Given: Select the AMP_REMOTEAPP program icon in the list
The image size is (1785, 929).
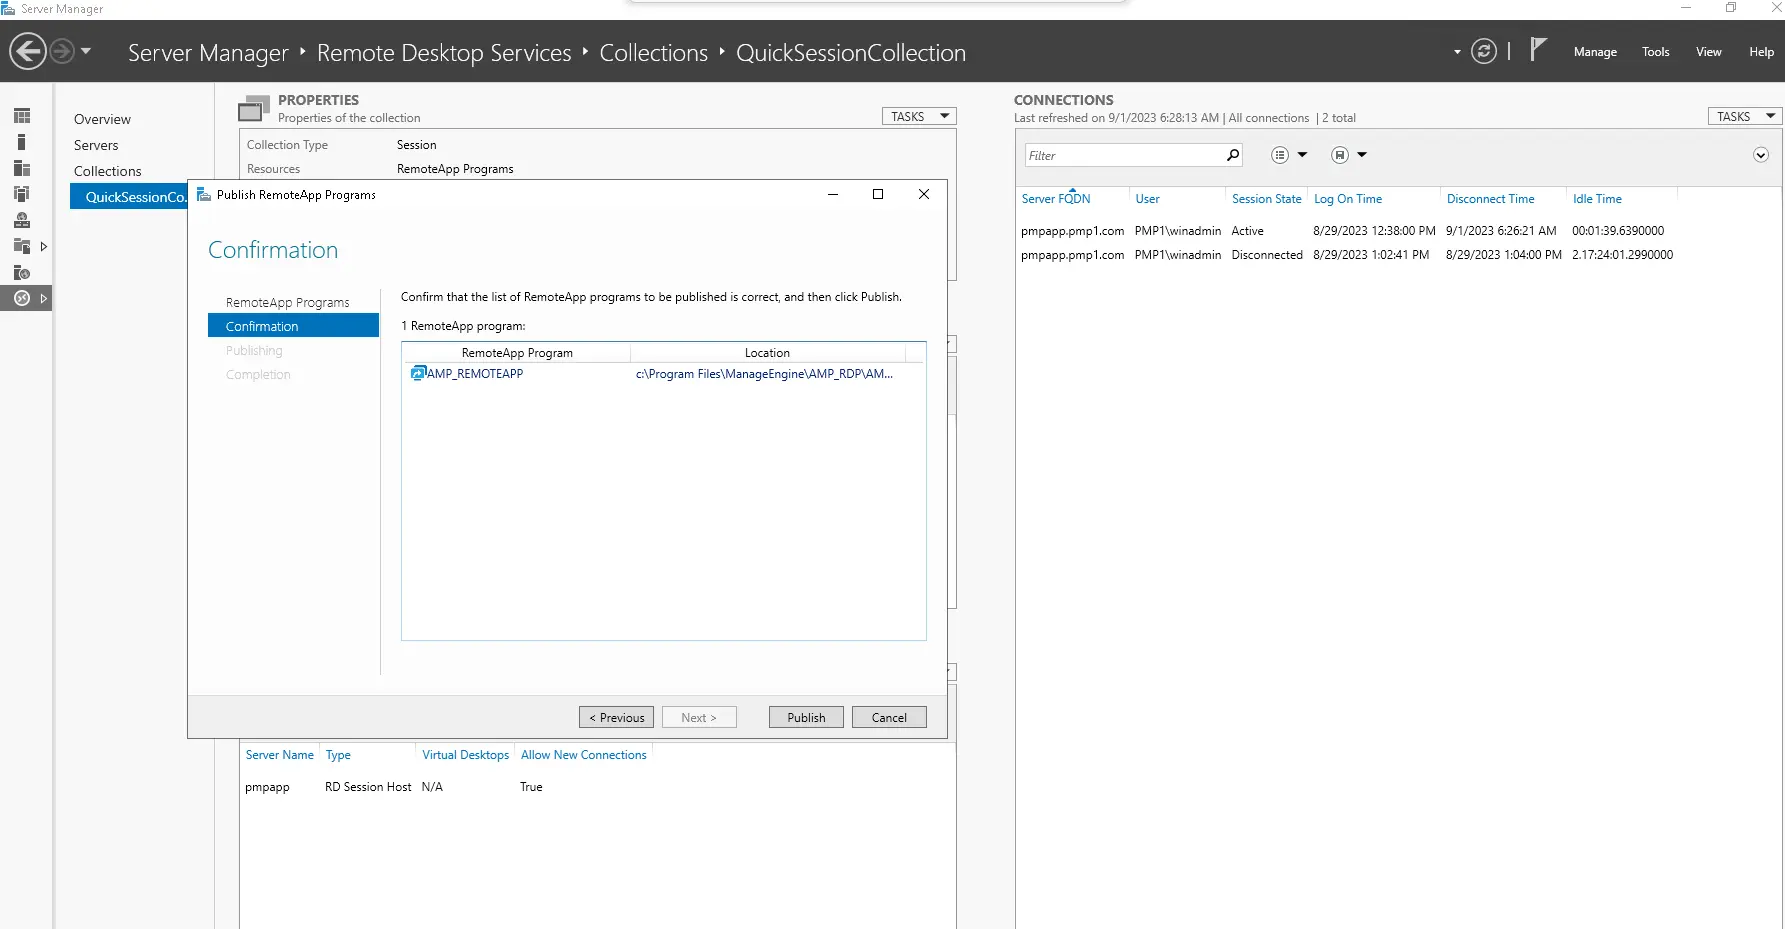Looking at the screenshot, I should pos(418,374).
